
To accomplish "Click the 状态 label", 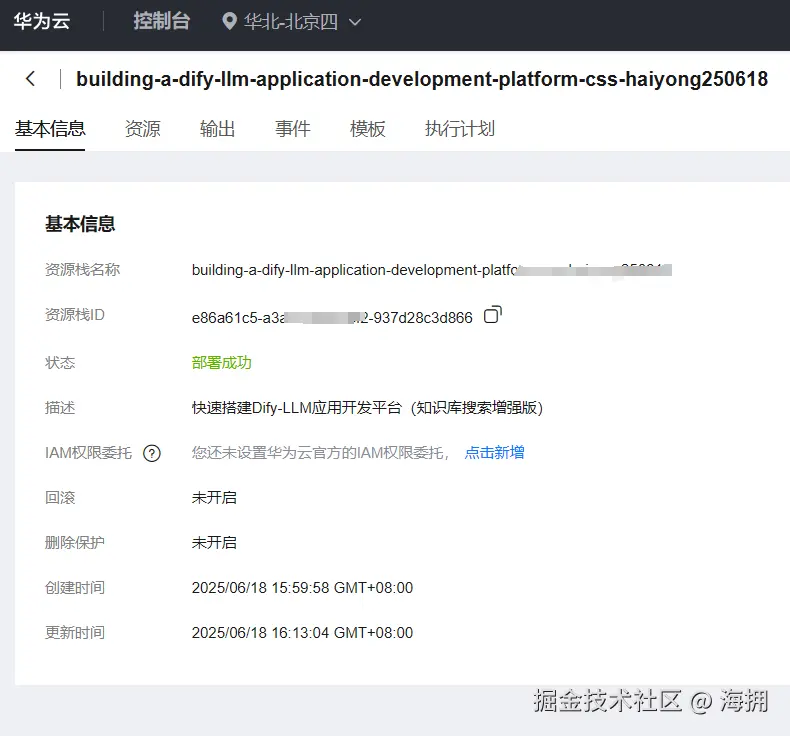I will click(60, 363).
